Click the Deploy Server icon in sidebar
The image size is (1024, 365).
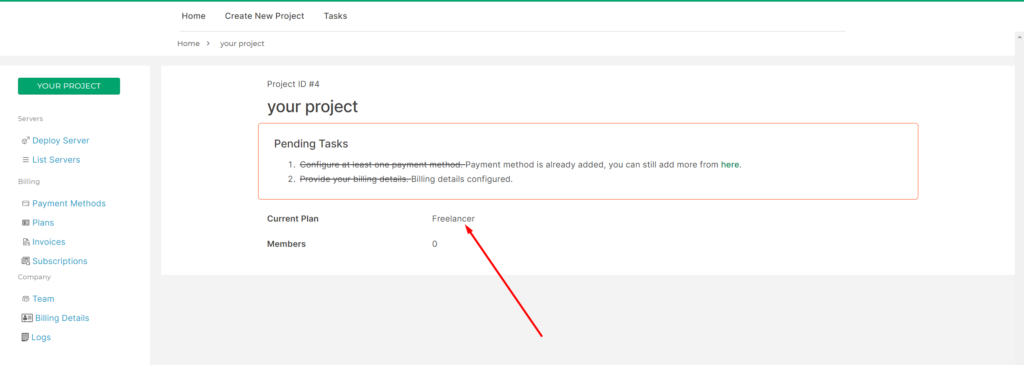pyautogui.click(x=25, y=140)
